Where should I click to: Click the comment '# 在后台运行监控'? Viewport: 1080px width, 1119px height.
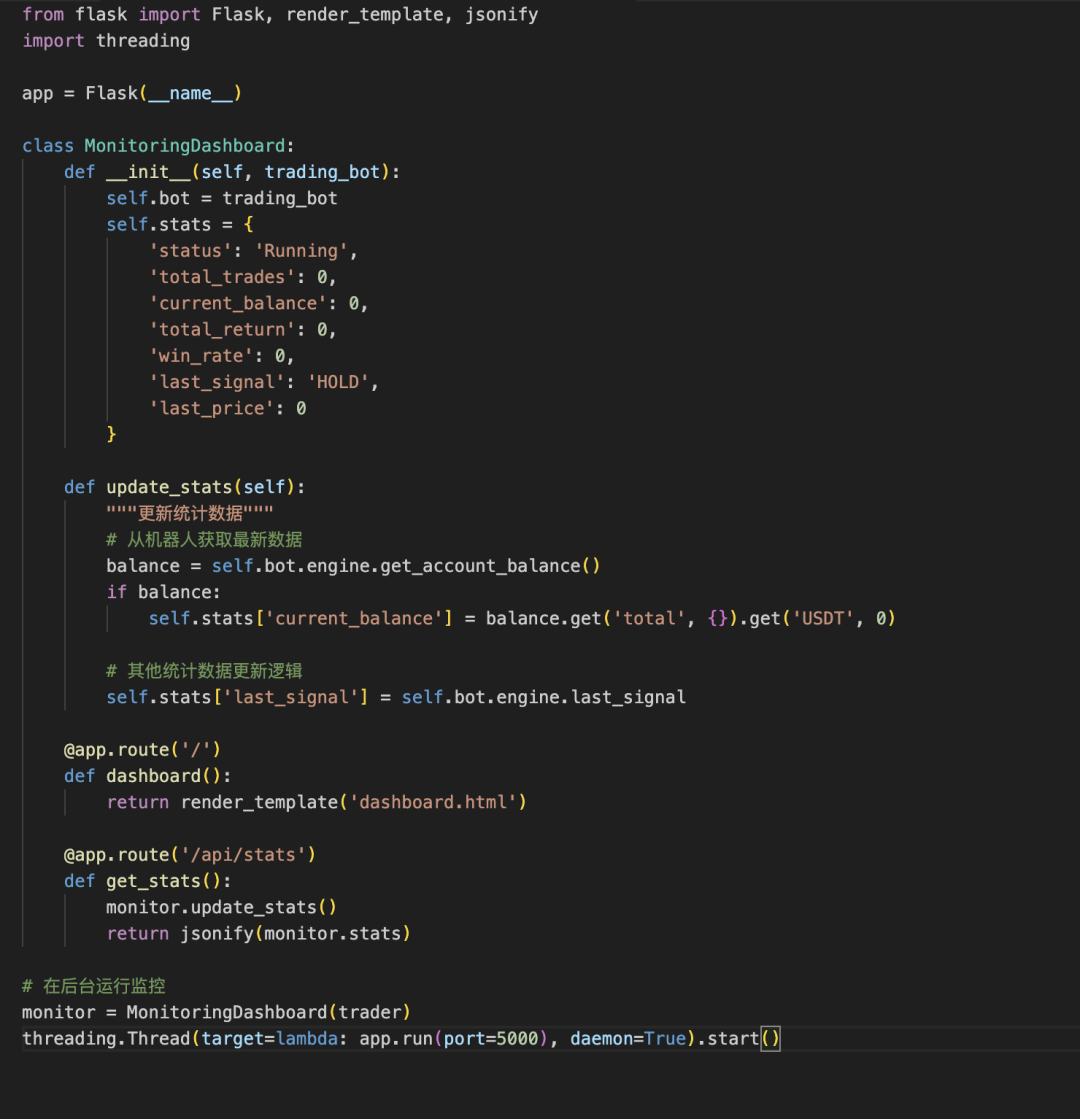click(x=94, y=986)
